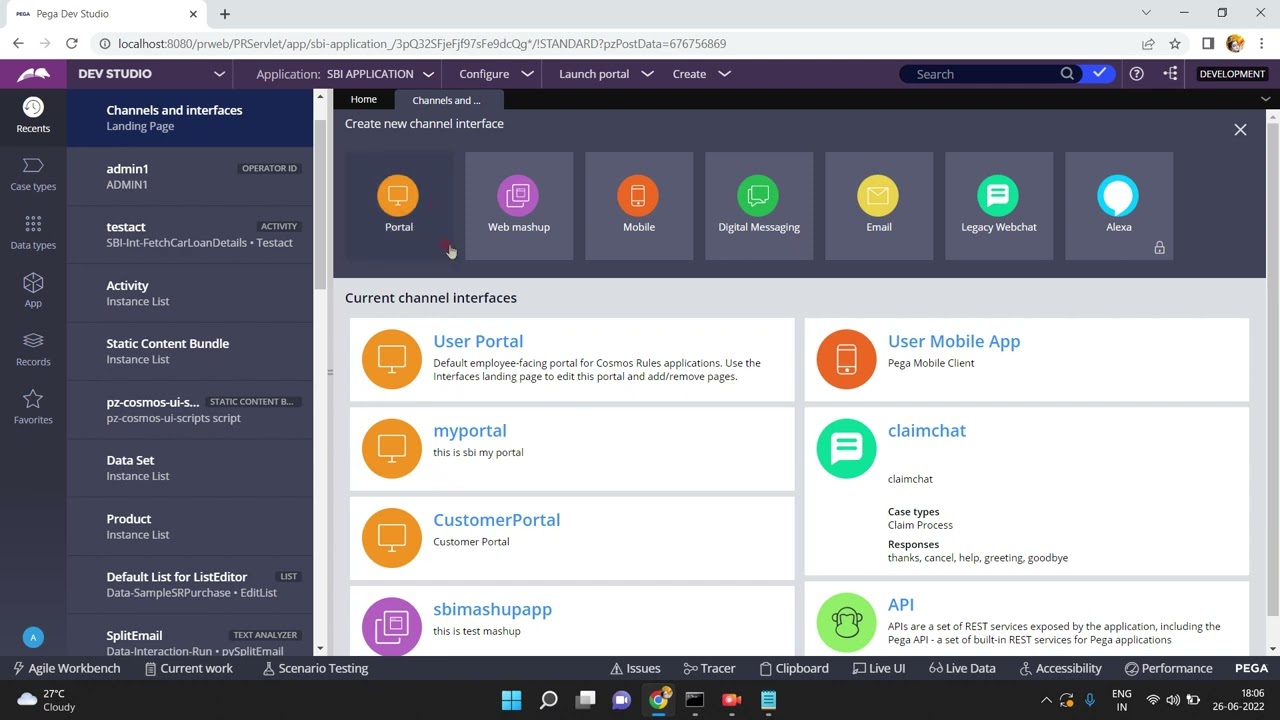
Task: Select the Channels and... tab
Action: pyautogui.click(x=447, y=100)
